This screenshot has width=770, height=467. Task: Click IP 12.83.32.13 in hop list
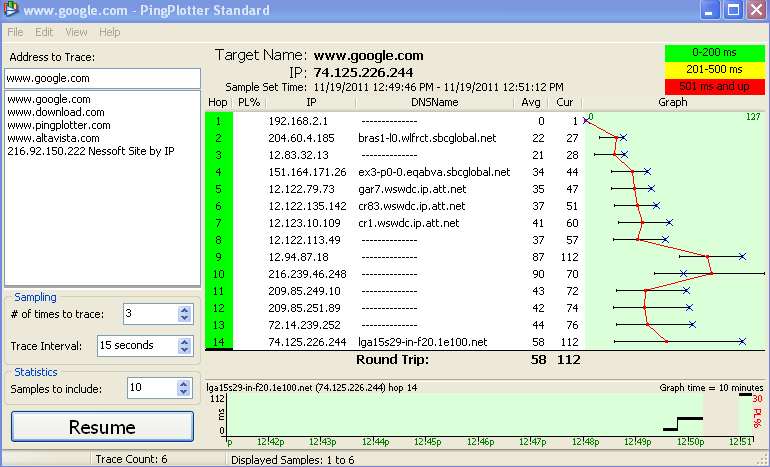point(298,155)
